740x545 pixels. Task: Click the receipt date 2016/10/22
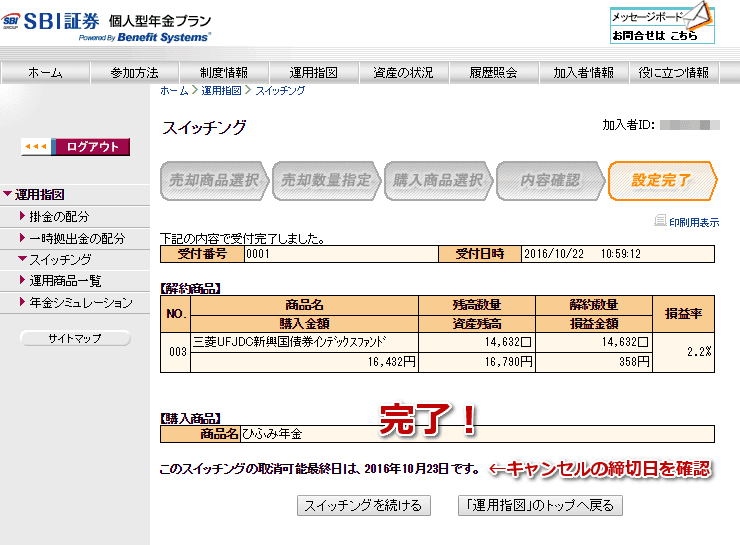tap(554, 254)
